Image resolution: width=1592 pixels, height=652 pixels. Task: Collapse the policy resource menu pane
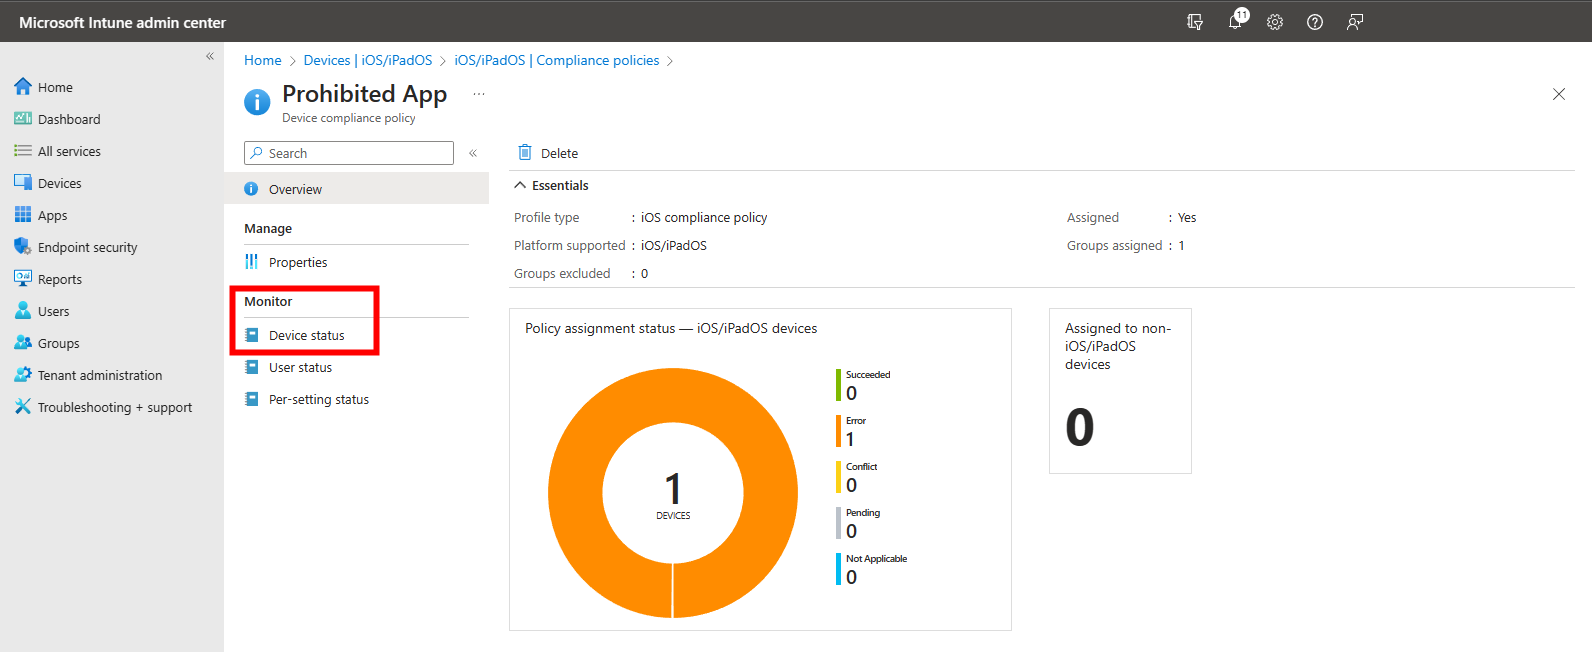click(473, 153)
